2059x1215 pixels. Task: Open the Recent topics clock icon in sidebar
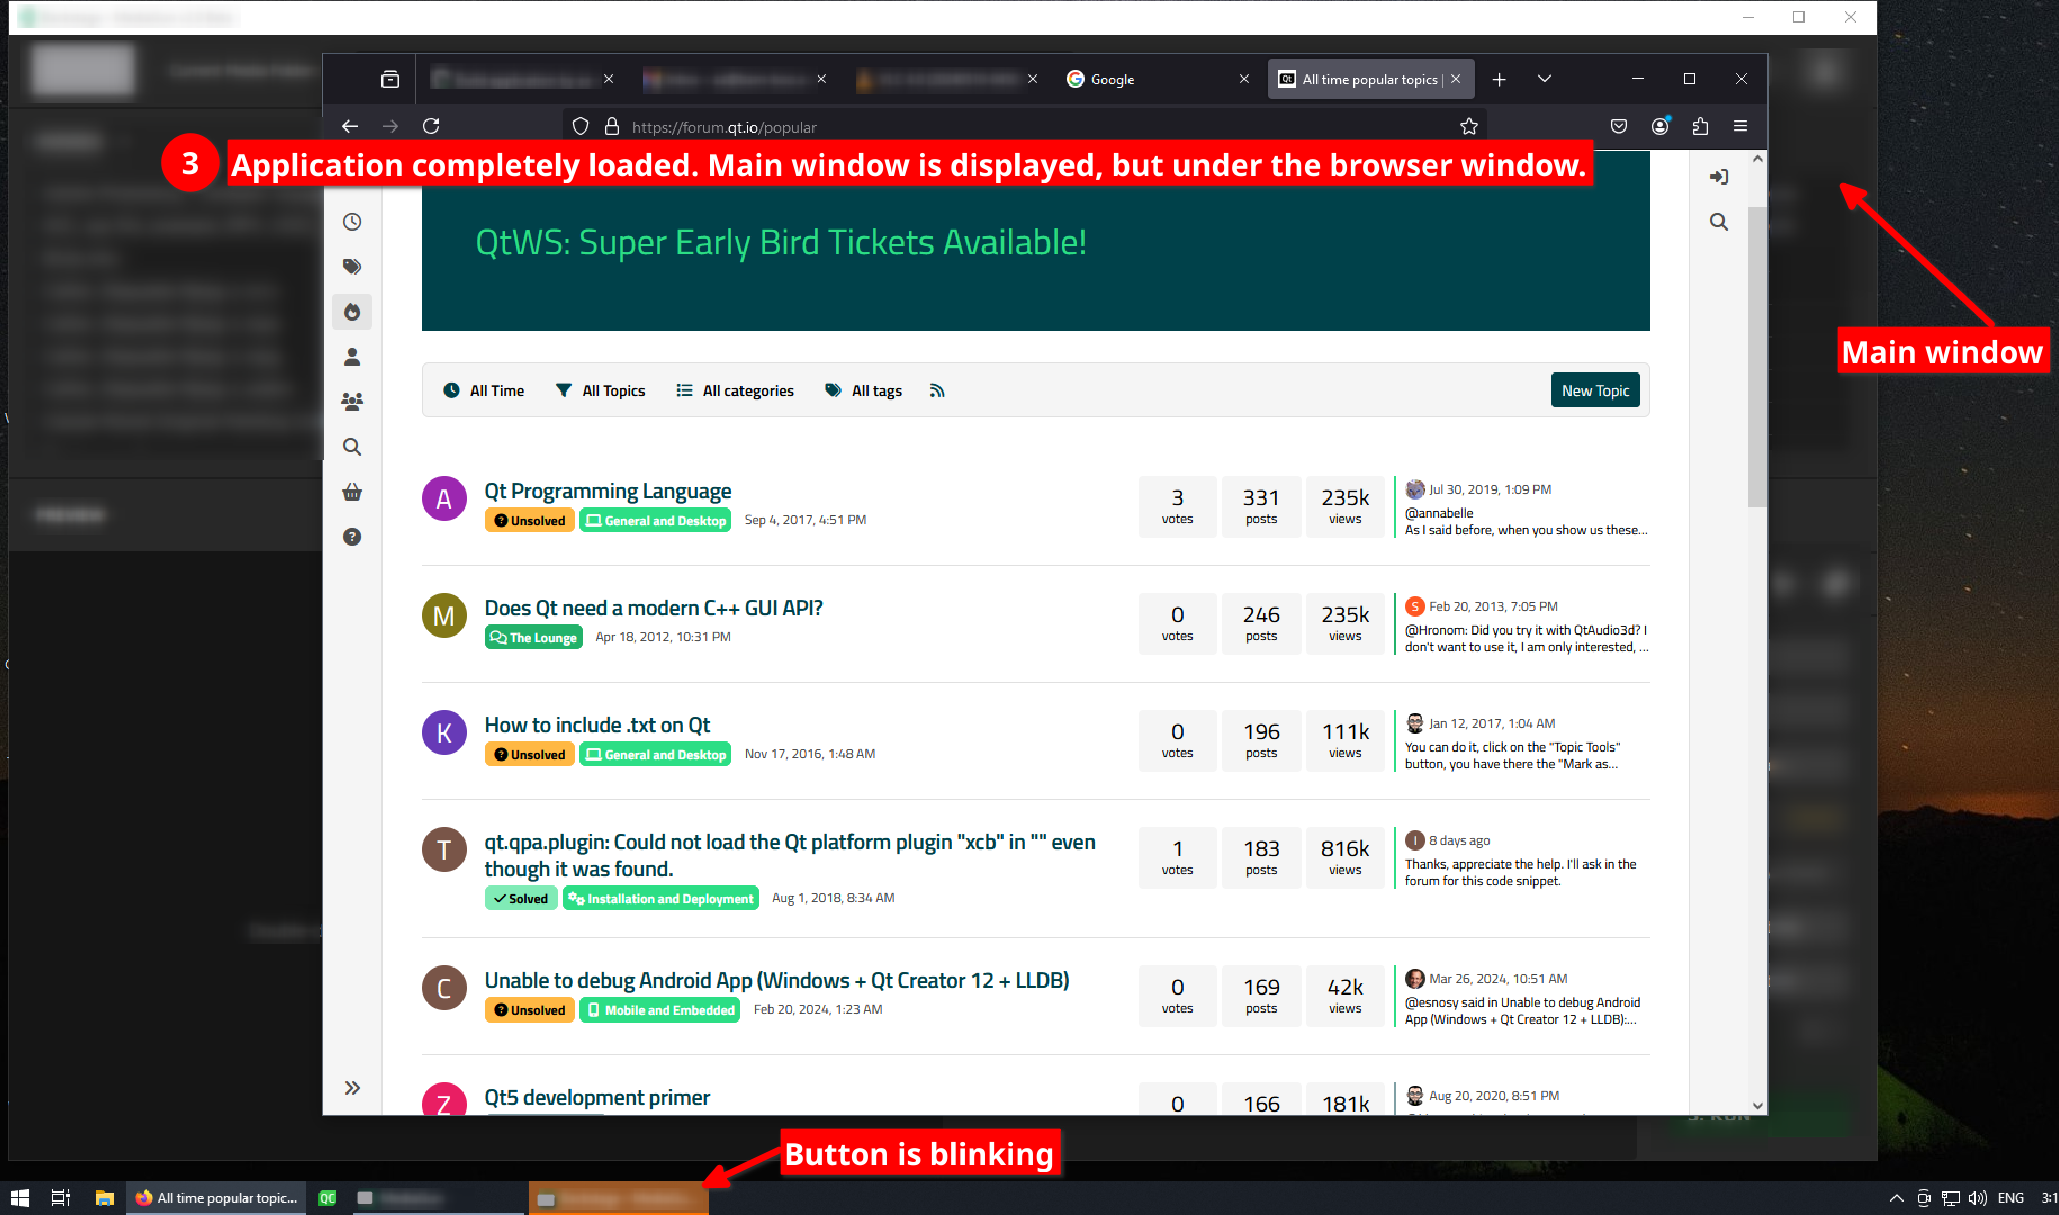point(352,222)
